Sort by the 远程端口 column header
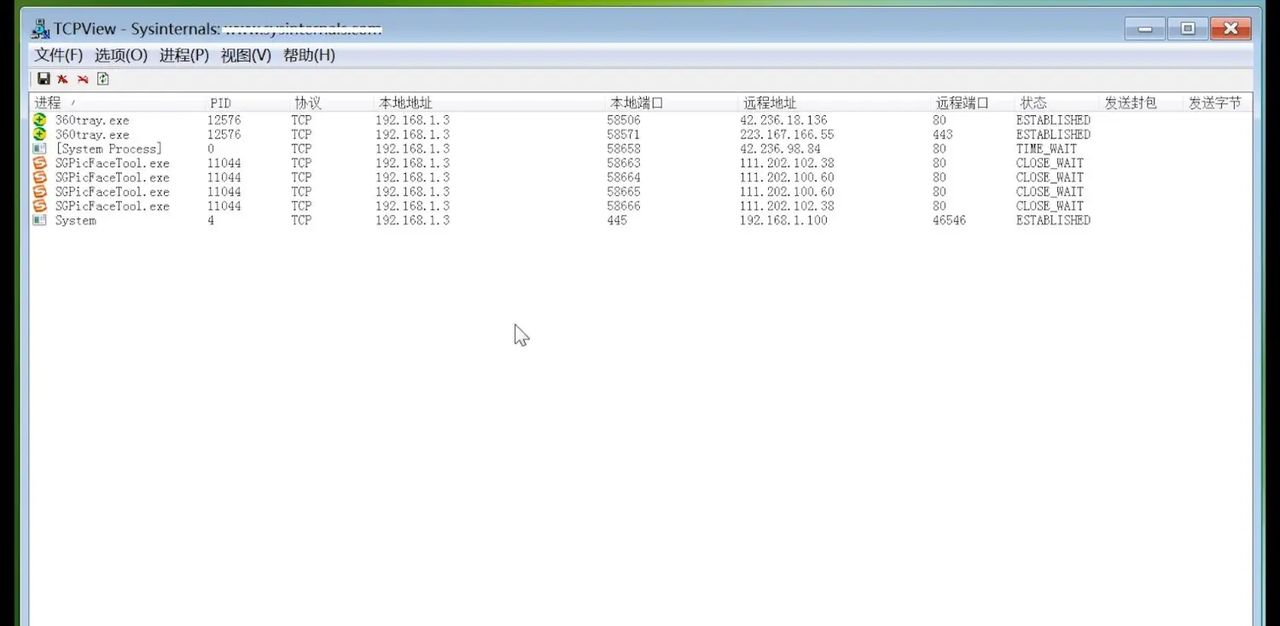This screenshot has height=626, width=1280. pos(973,103)
